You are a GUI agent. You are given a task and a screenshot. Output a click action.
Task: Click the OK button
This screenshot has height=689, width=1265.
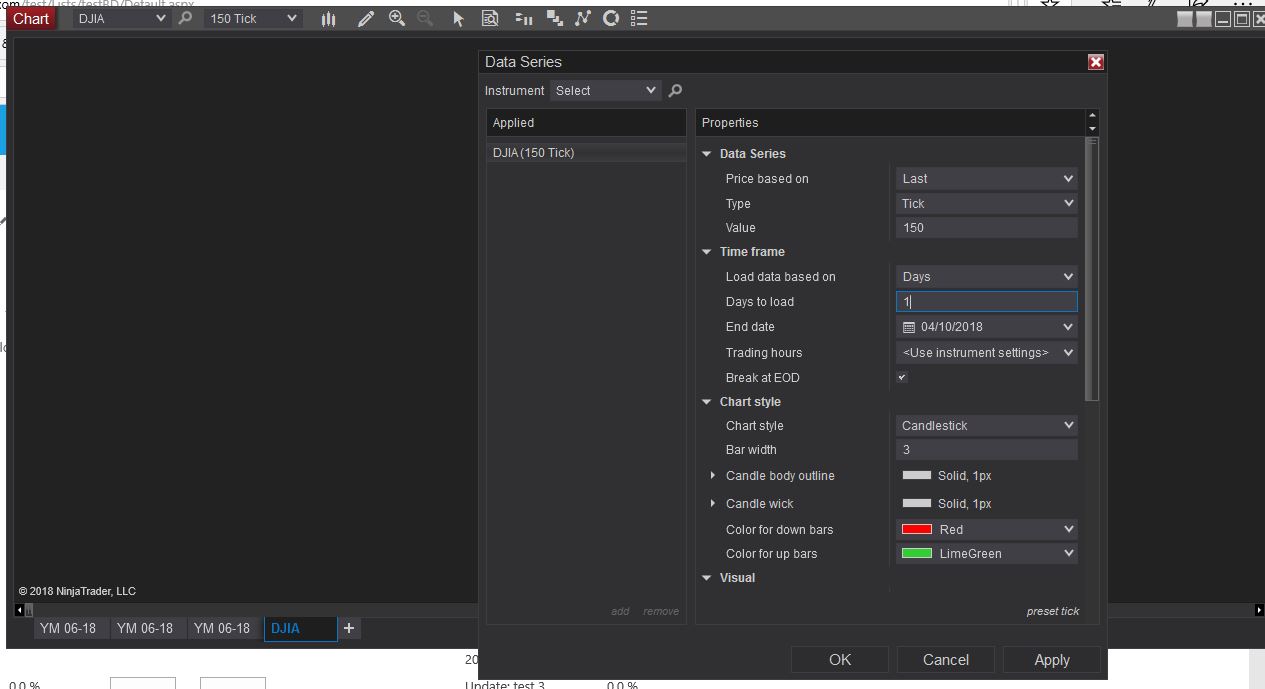[x=840, y=659]
